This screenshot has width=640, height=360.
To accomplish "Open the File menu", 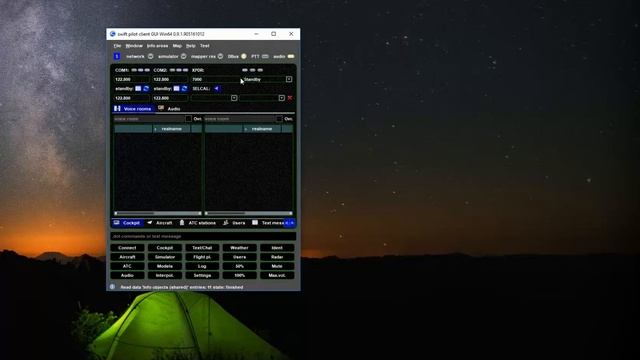I will (x=117, y=46).
